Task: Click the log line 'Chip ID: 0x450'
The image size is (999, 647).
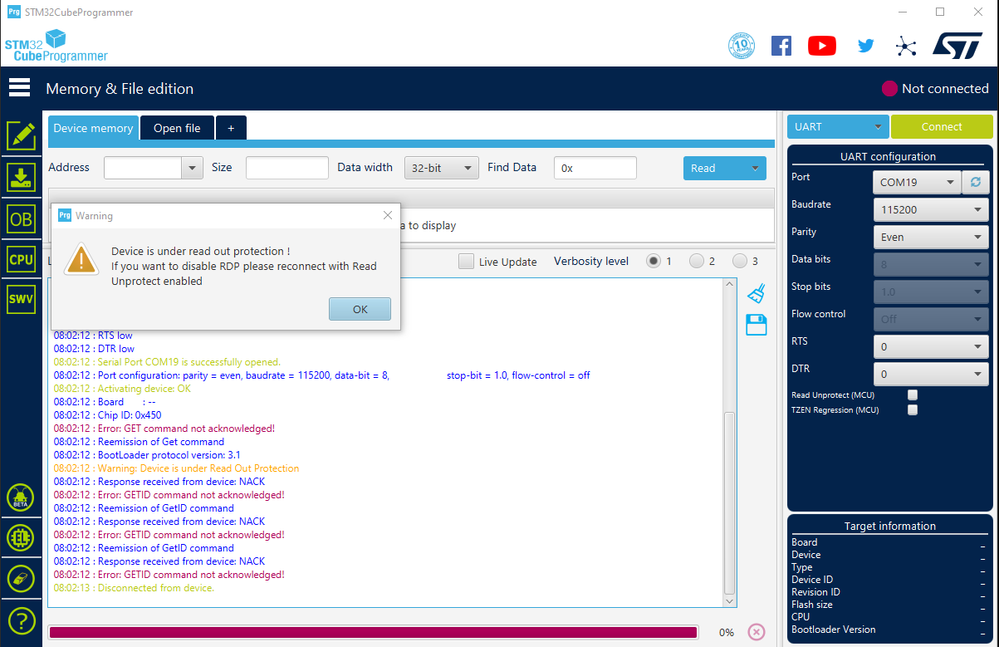Action: [108, 415]
